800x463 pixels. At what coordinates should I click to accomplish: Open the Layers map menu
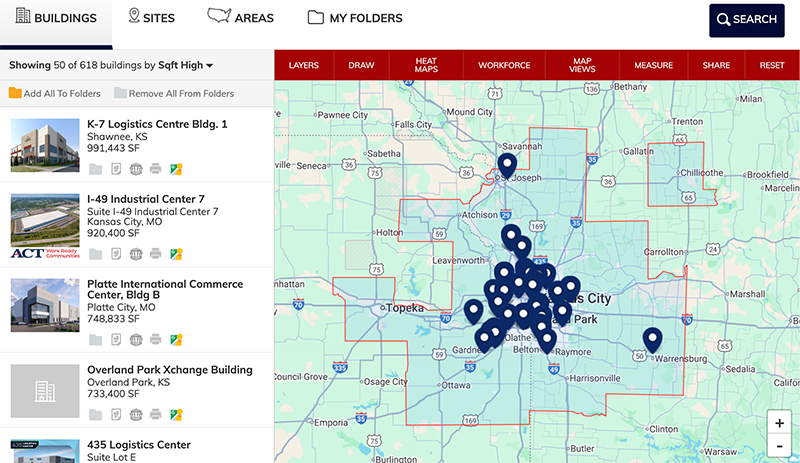(304, 65)
